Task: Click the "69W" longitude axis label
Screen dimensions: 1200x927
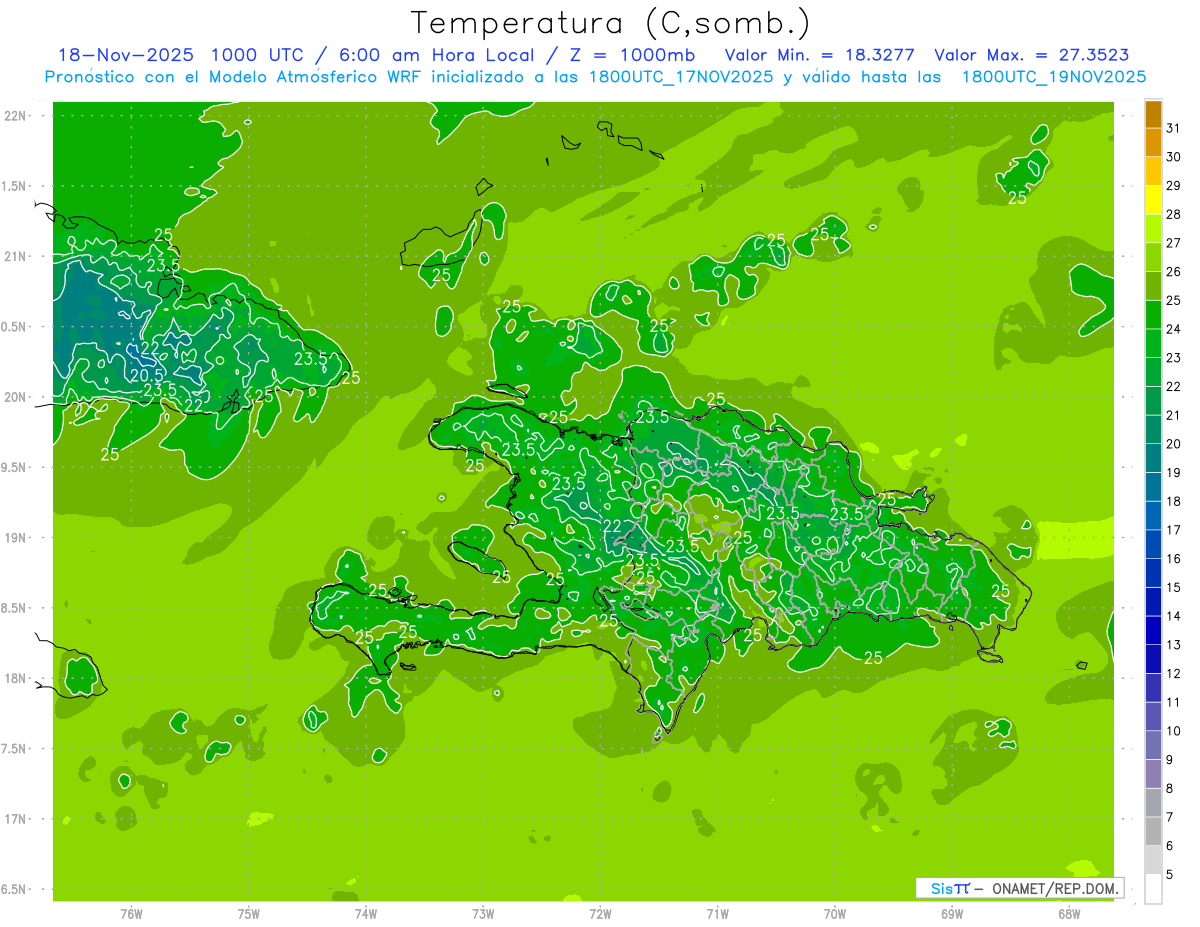Action: 951,913
